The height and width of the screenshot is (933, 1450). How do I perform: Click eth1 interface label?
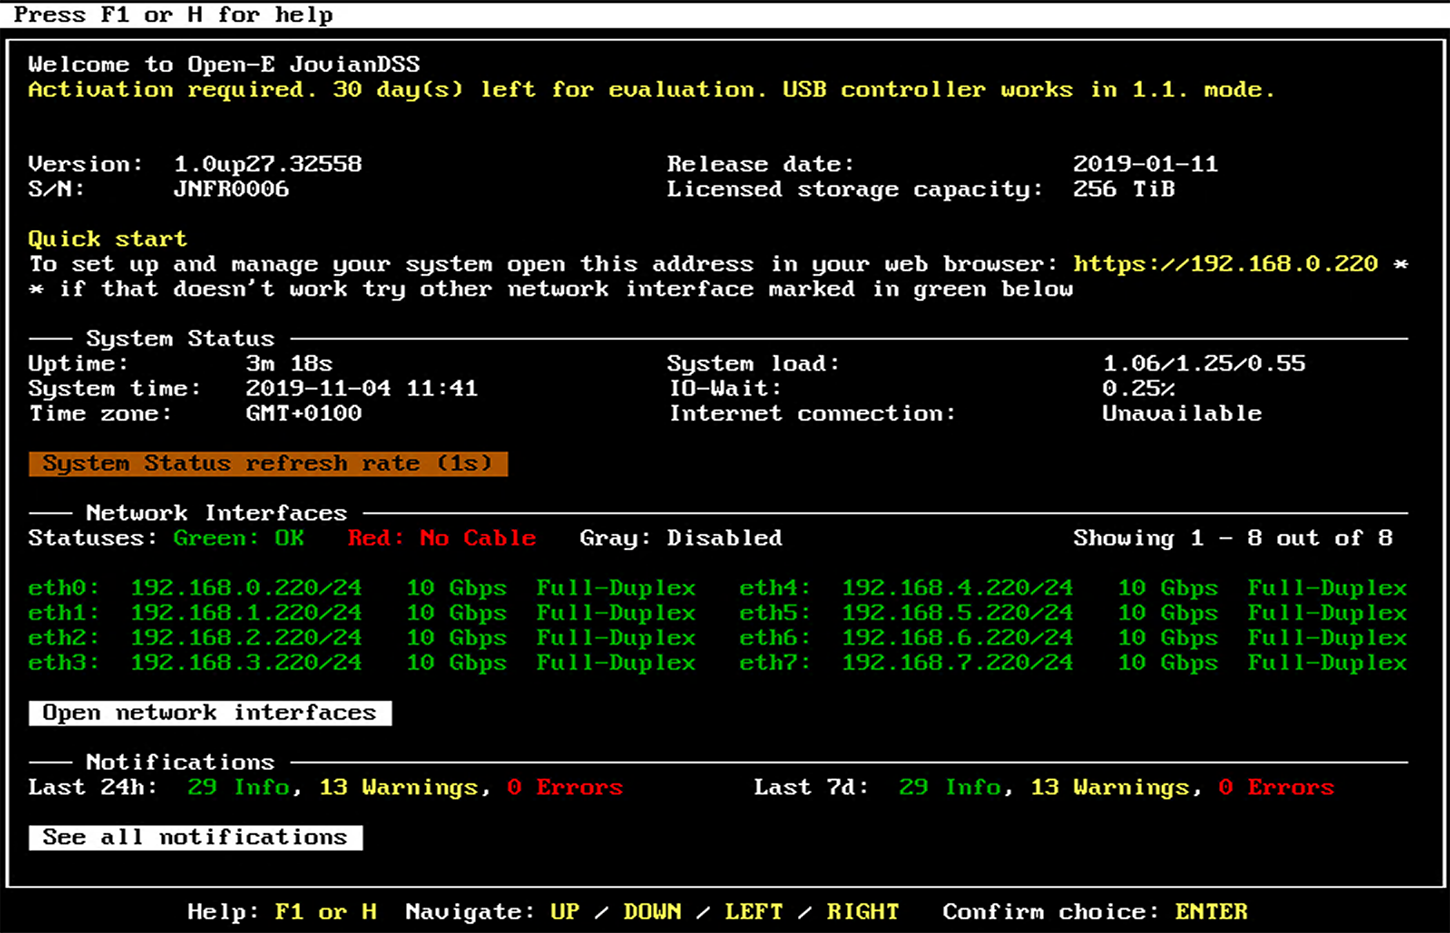[x=64, y=613]
